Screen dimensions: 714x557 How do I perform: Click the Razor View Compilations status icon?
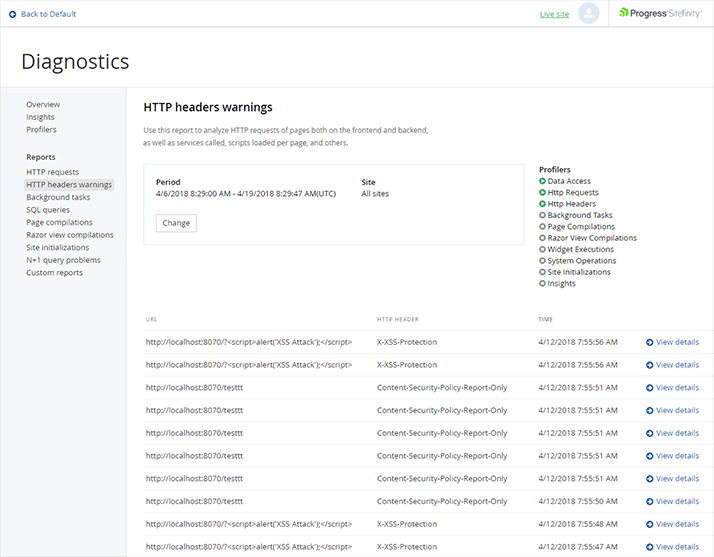point(542,238)
